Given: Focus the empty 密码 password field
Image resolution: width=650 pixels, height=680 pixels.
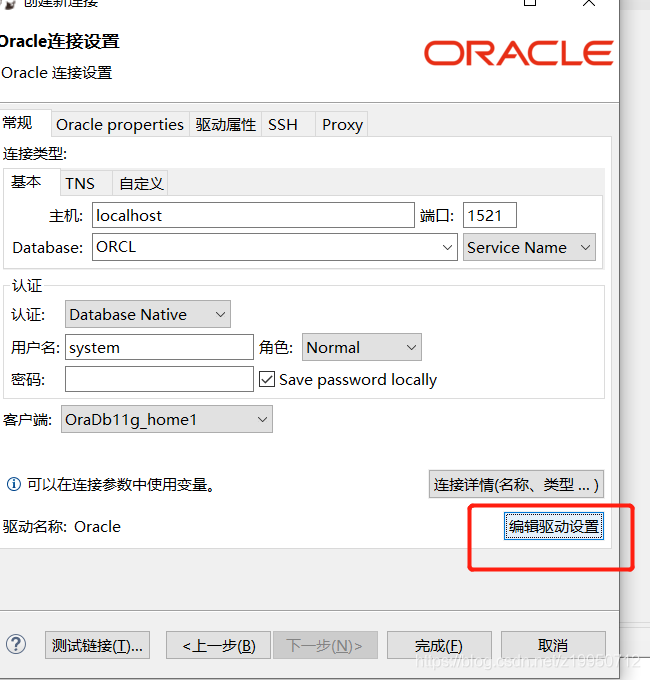Looking at the screenshot, I should 159,379.
